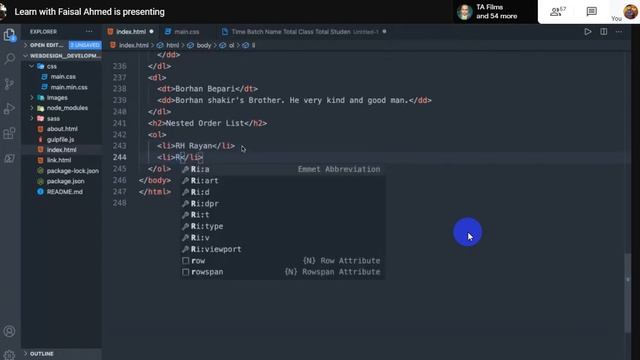Open the Google Meet chat panel
The image size is (640, 360).
[x=591, y=11]
